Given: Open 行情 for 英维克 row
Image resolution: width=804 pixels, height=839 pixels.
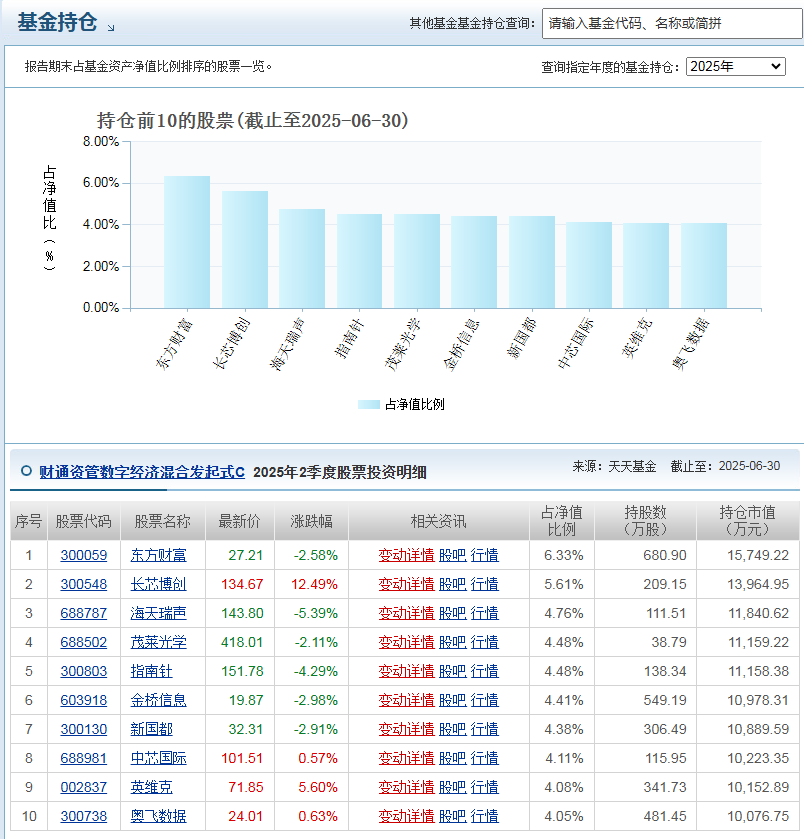Looking at the screenshot, I should click(485, 787).
